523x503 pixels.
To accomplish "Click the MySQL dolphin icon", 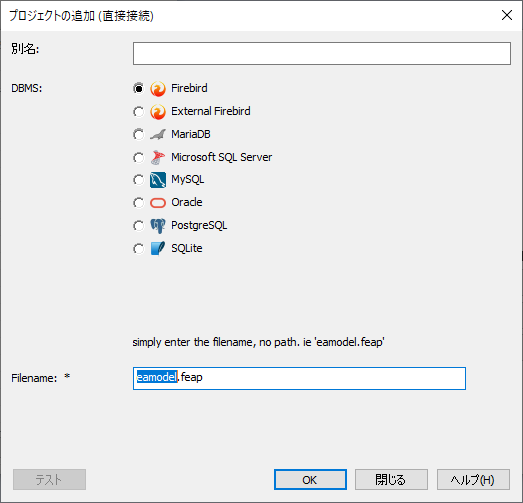I will [x=158, y=180].
